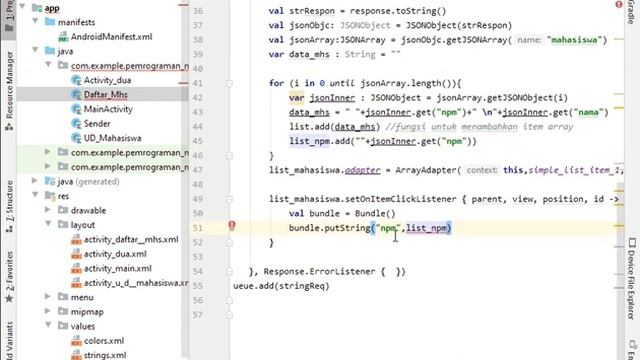The image size is (640, 360).
Task: Open the Sender class
Action: pyautogui.click(x=97, y=124)
